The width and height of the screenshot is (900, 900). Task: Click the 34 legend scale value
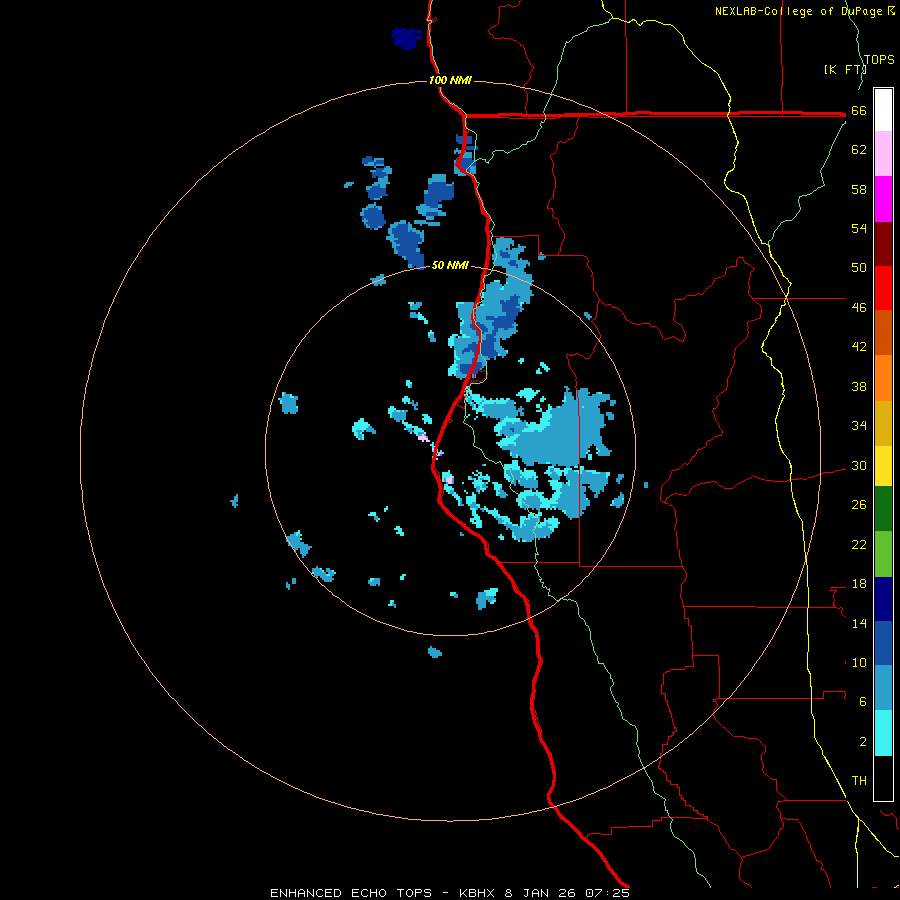point(859,425)
